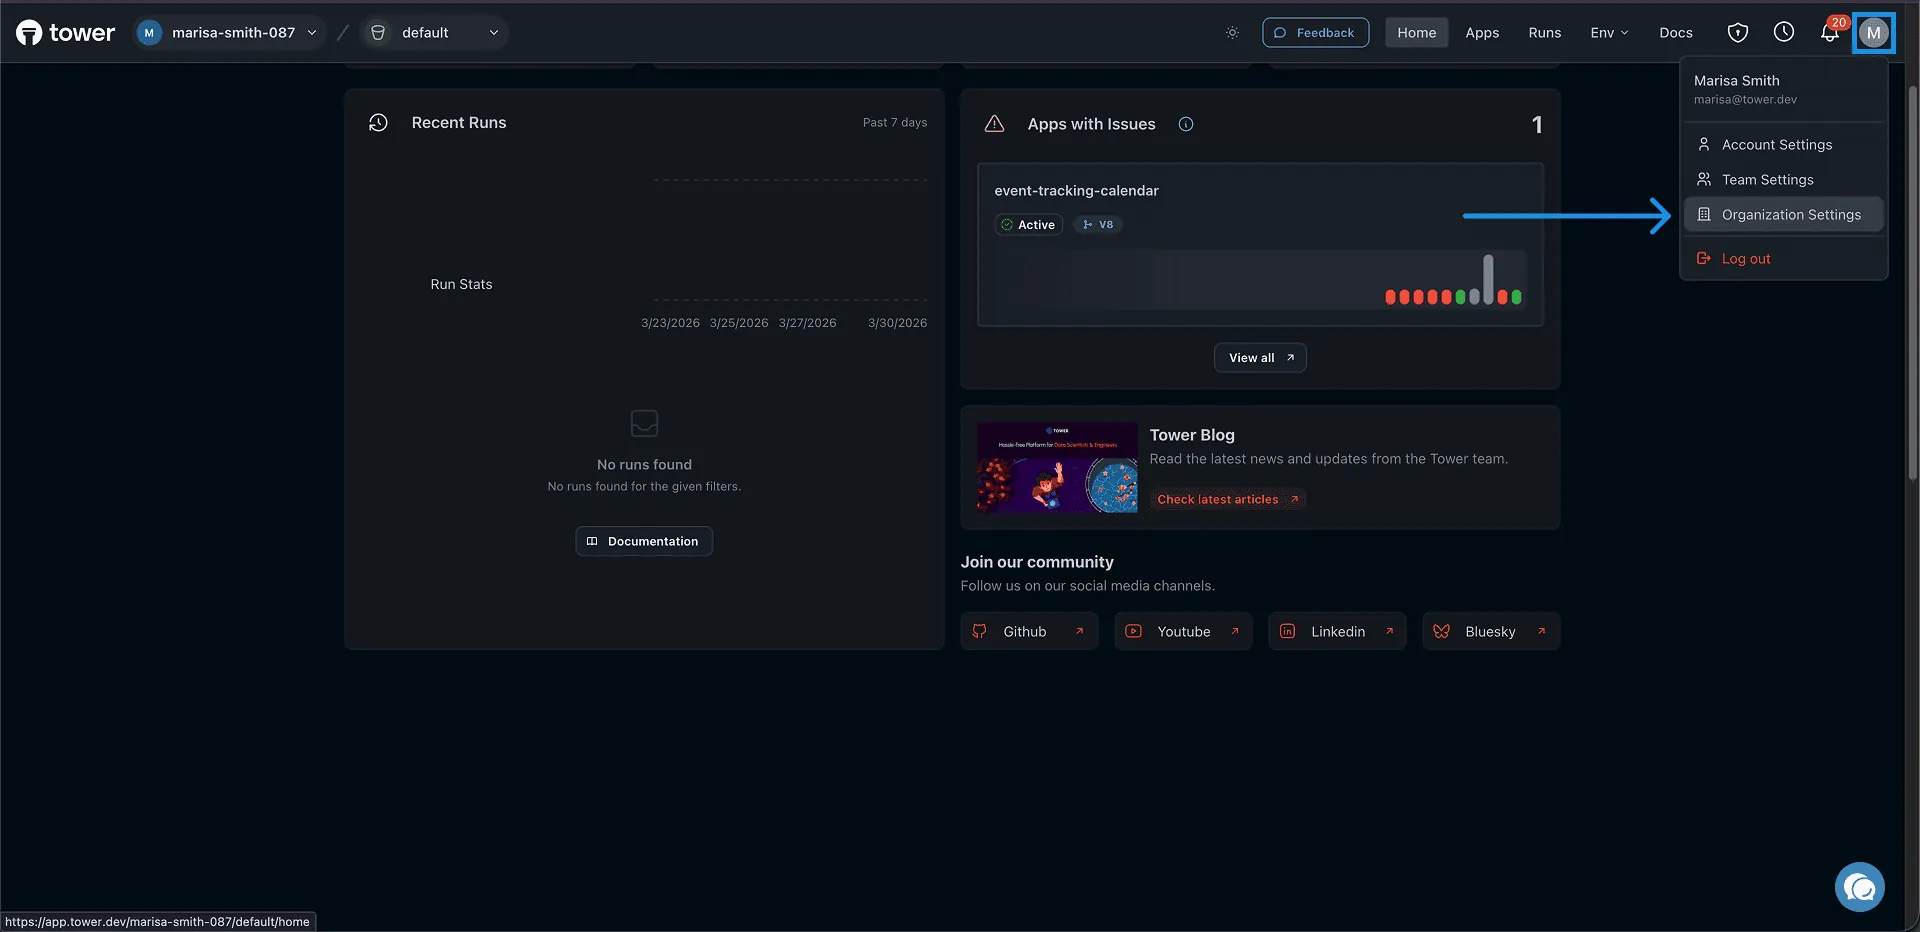Image resolution: width=1920 pixels, height=932 pixels.
Task: Open the chat support bubble icon
Action: pos(1860,887)
